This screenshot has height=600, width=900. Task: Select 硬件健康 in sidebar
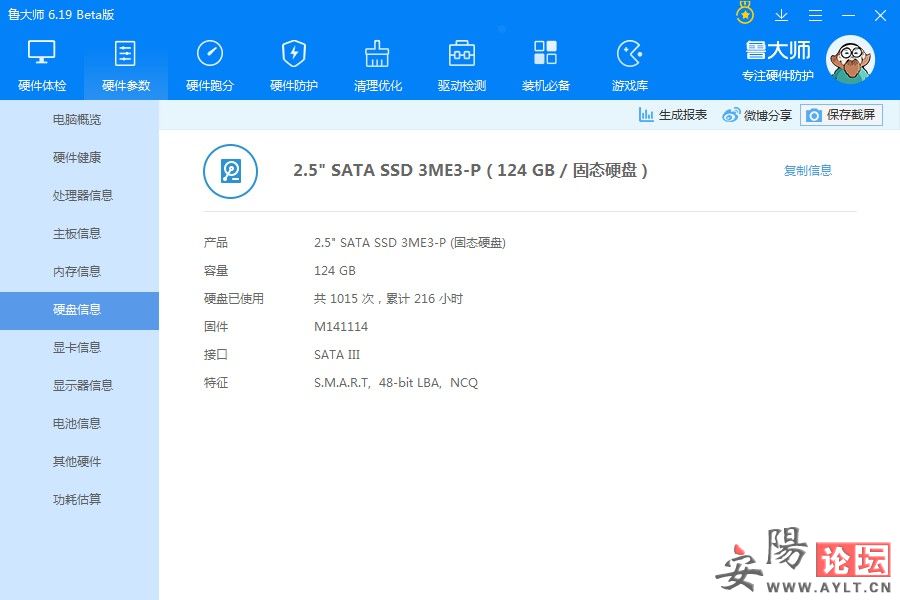point(79,157)
